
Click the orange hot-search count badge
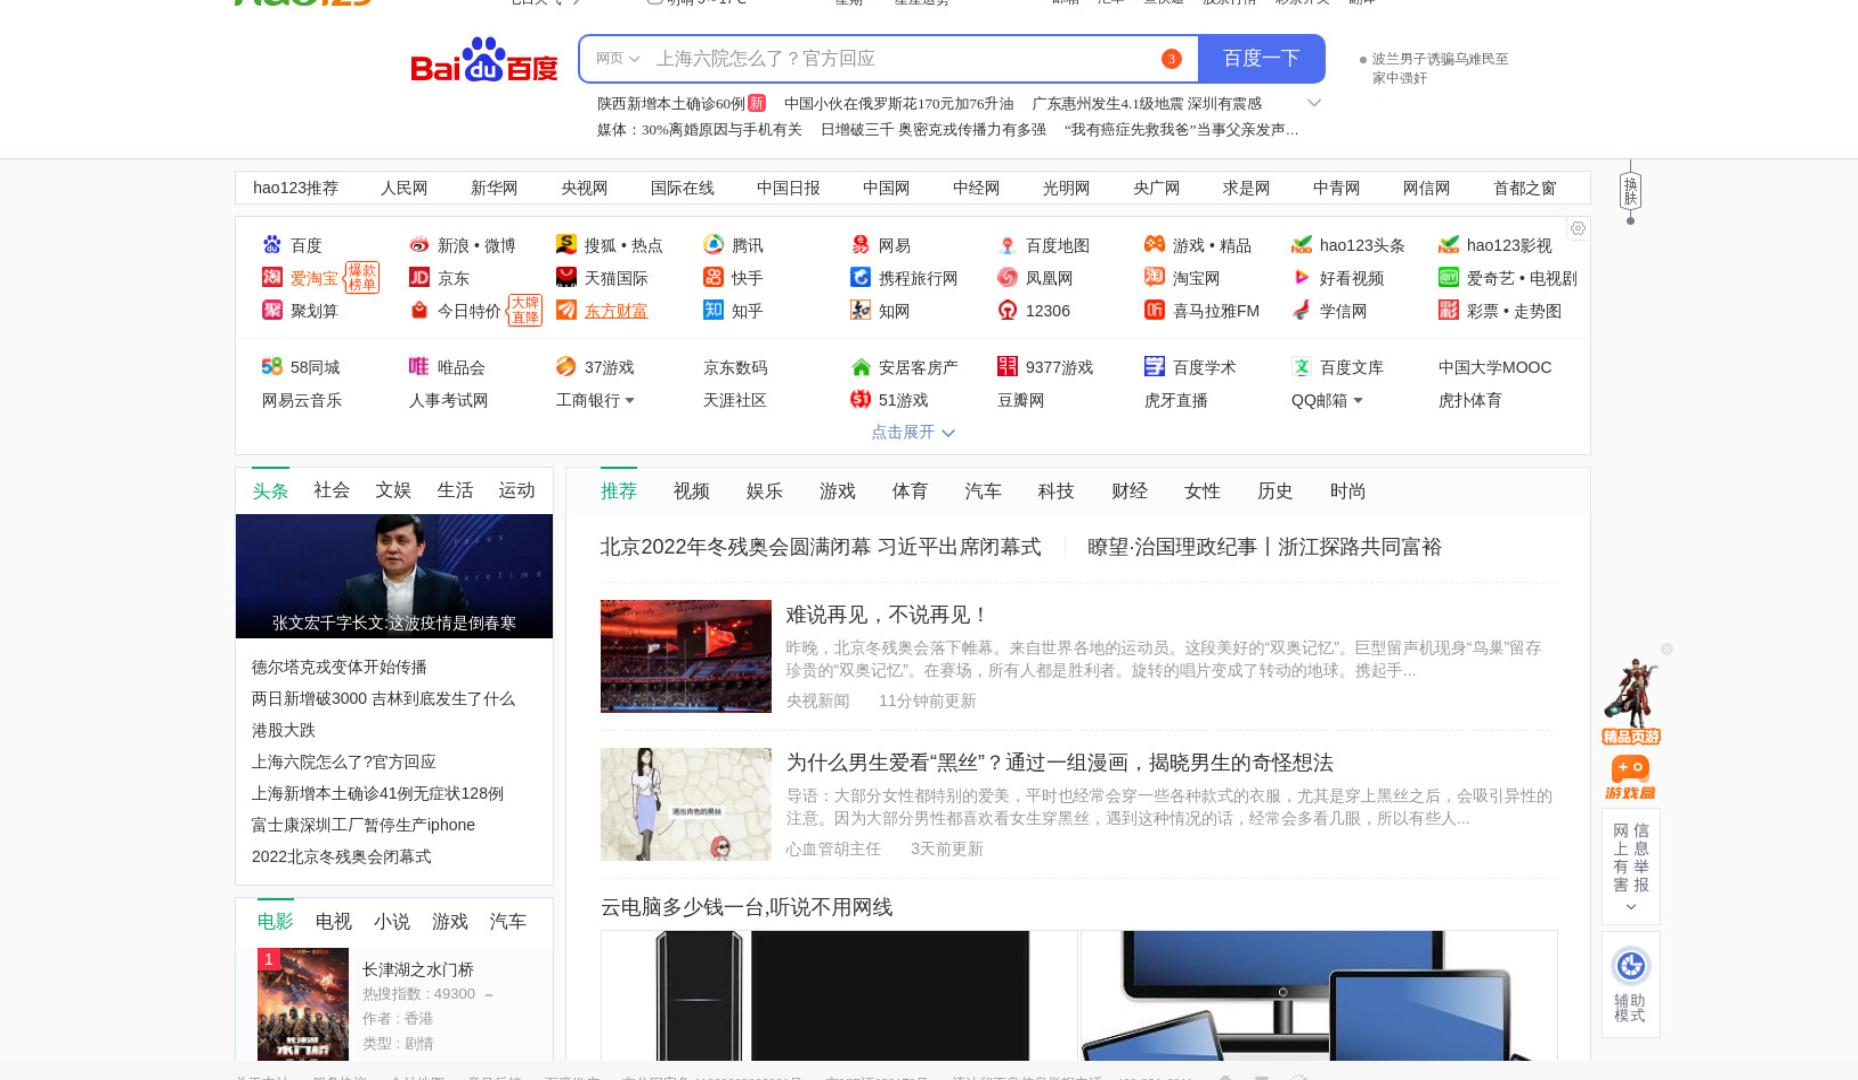click(x=1172, y=59)
